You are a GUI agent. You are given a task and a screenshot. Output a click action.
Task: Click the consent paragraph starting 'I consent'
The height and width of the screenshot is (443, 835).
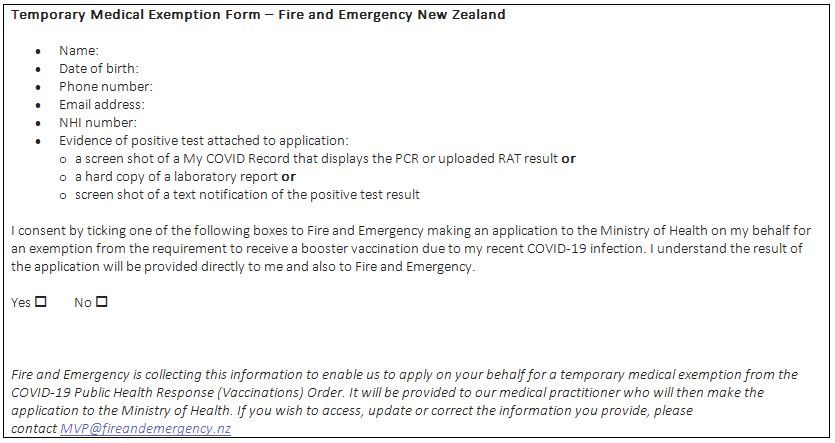click(x=411, y=249)
